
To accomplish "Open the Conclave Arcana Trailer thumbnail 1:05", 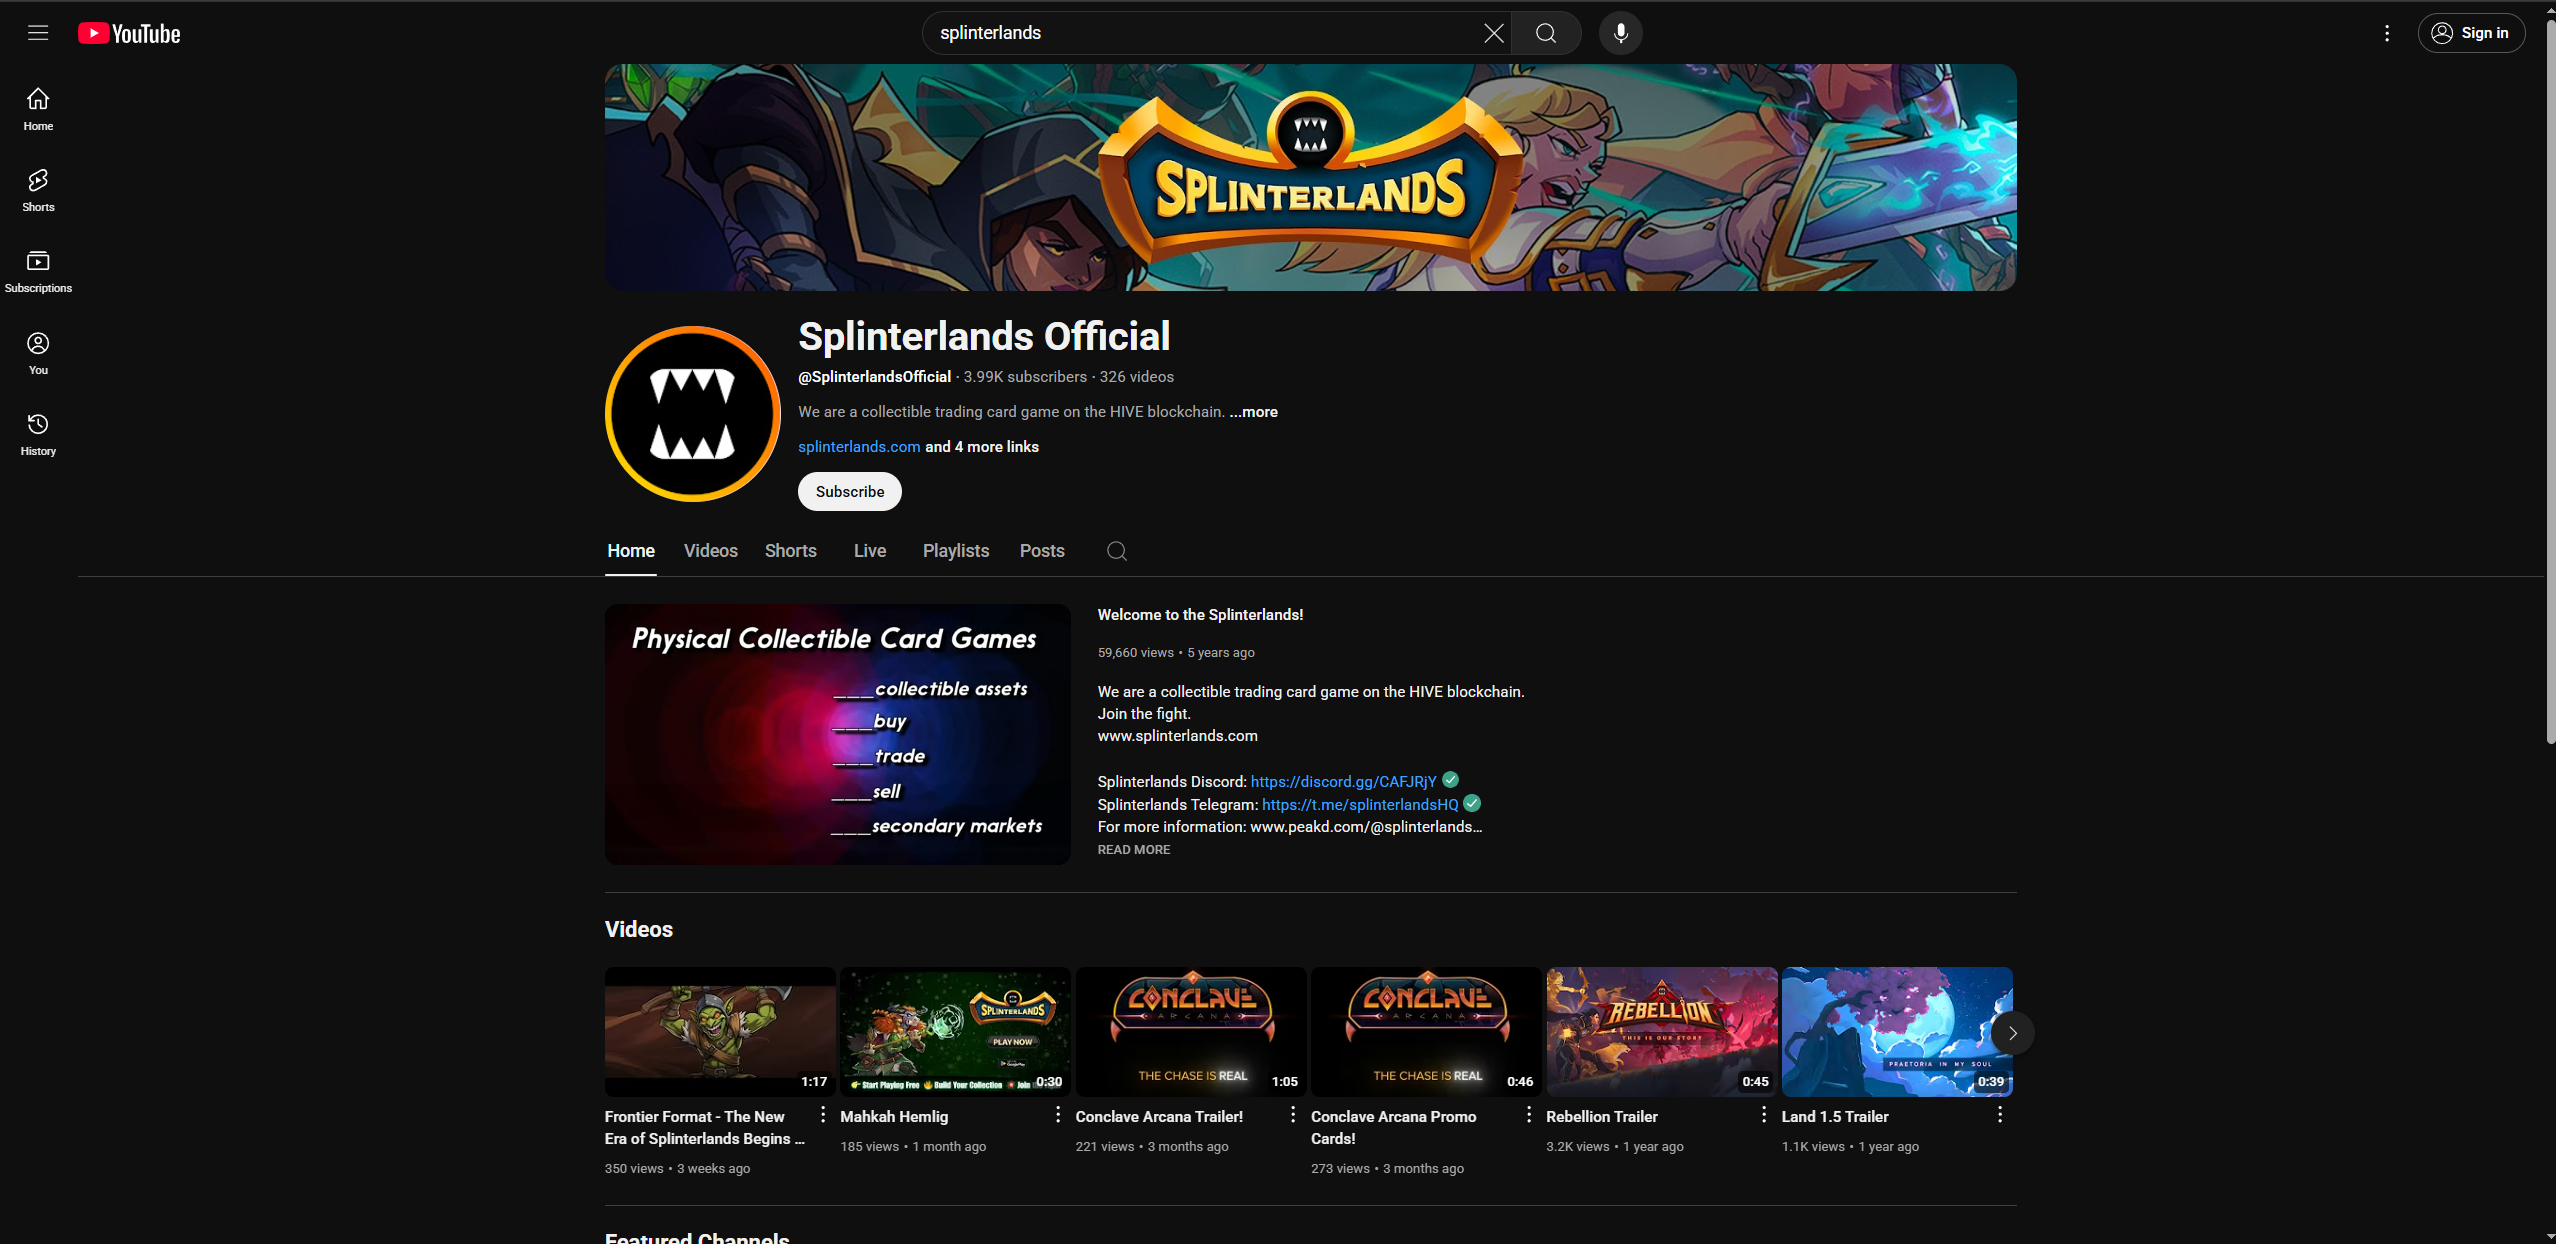I will coord(1190,1032).
